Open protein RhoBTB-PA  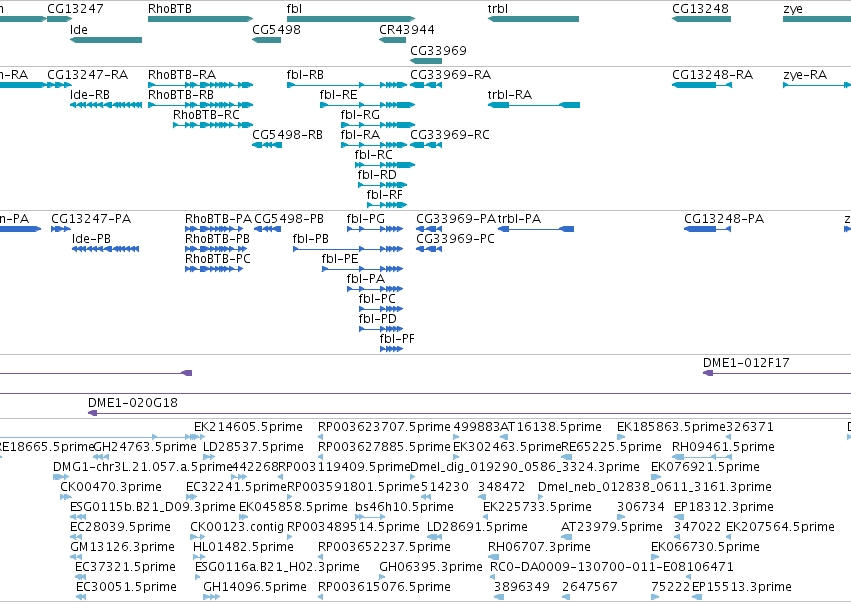[218, 219]
